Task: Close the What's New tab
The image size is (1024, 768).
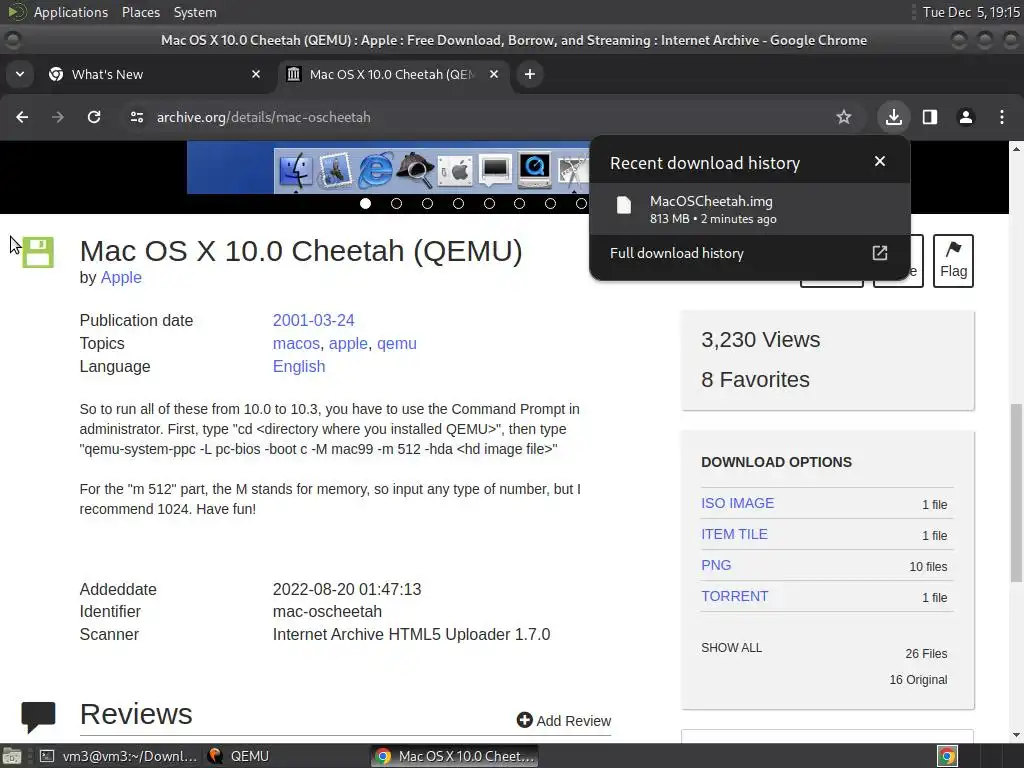Action: [x=256, y=74]
